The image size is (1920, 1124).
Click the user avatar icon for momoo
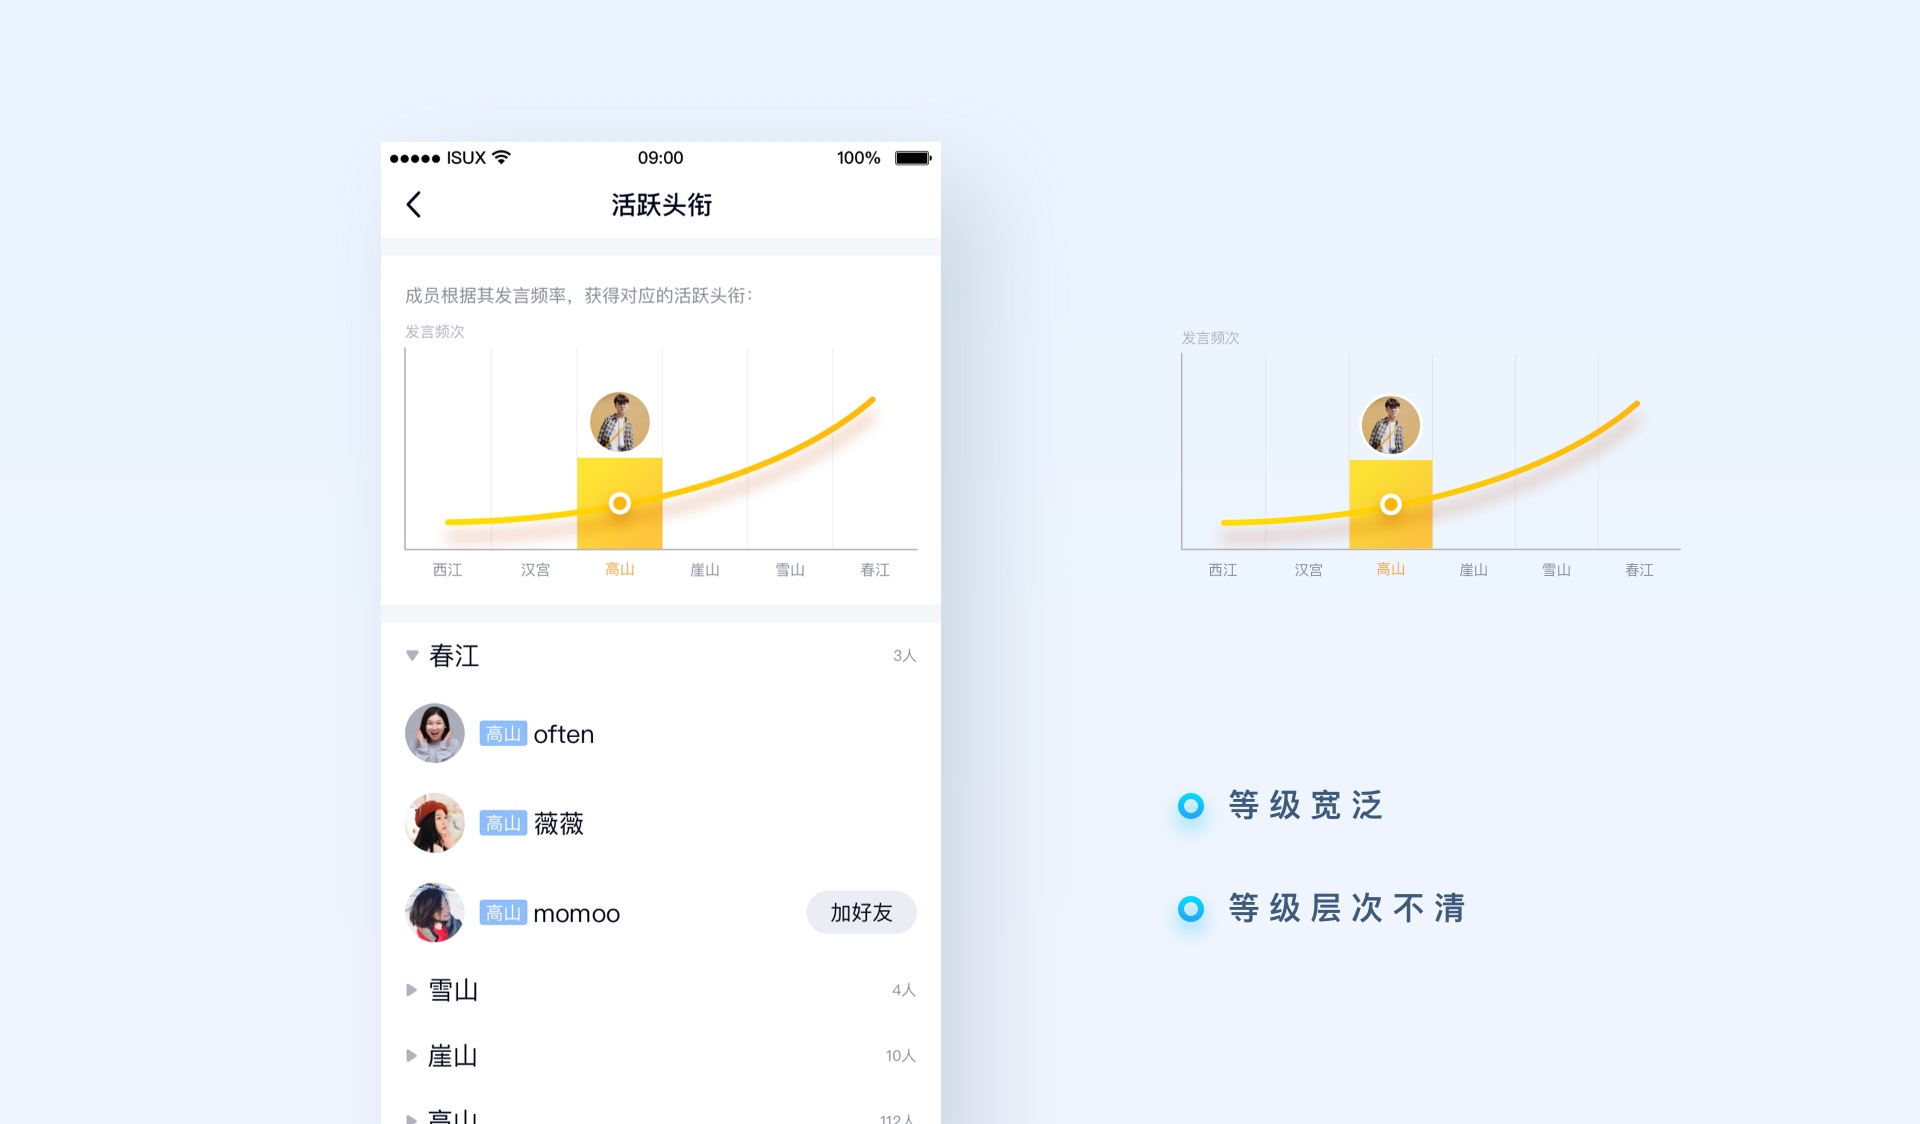pyautogui.click(x=435, y=913)
